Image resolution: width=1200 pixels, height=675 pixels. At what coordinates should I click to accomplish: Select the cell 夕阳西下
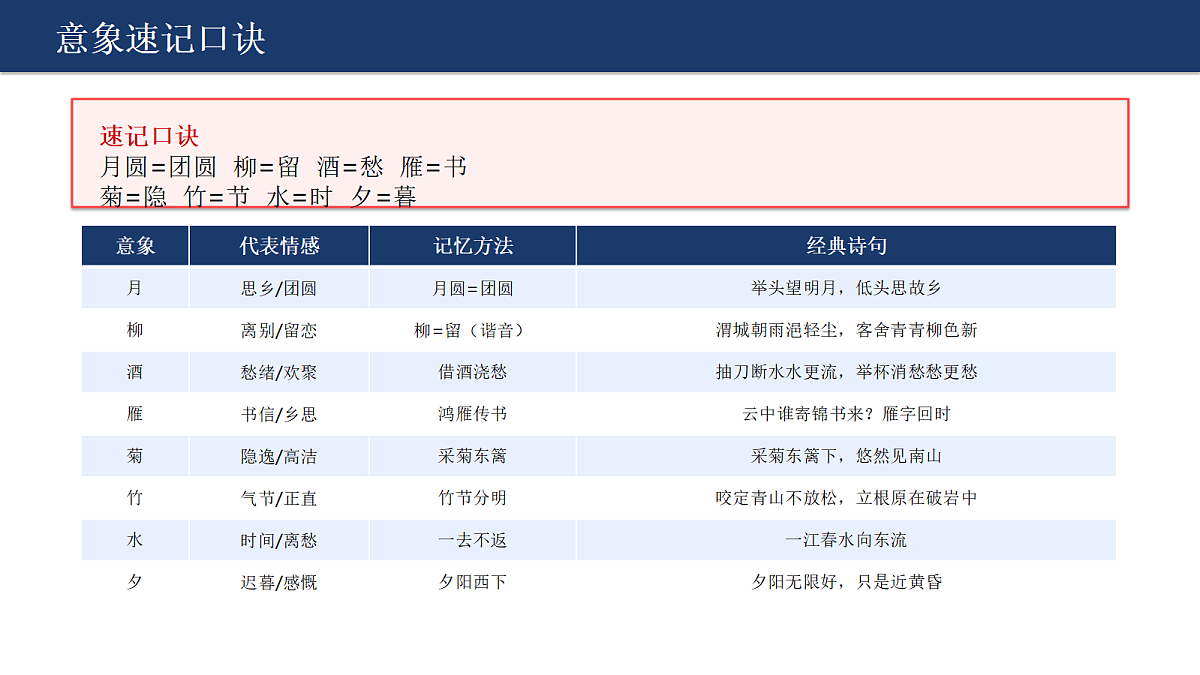(x=473, y=582)
